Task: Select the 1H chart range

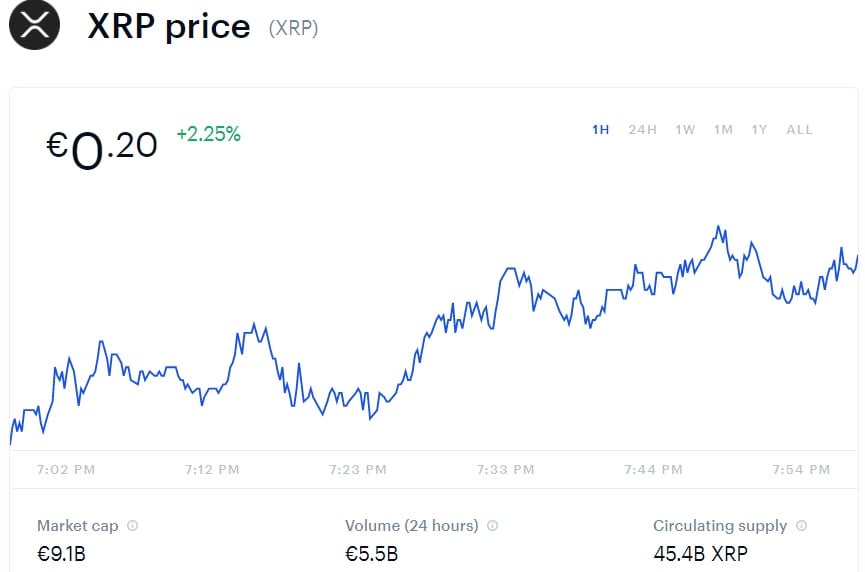Action: [600, 130]
